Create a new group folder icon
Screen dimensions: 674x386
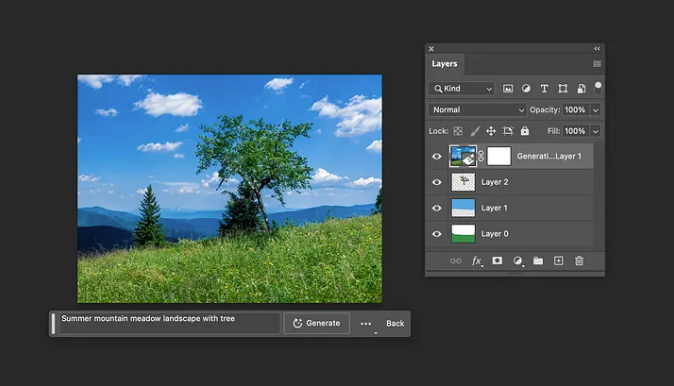[538, 261]
